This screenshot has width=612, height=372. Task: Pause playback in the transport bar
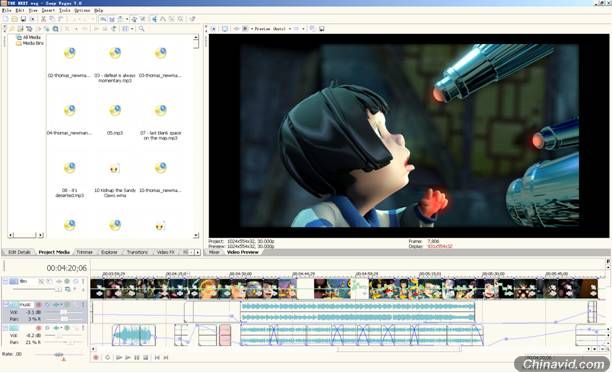tap(137, 357)
